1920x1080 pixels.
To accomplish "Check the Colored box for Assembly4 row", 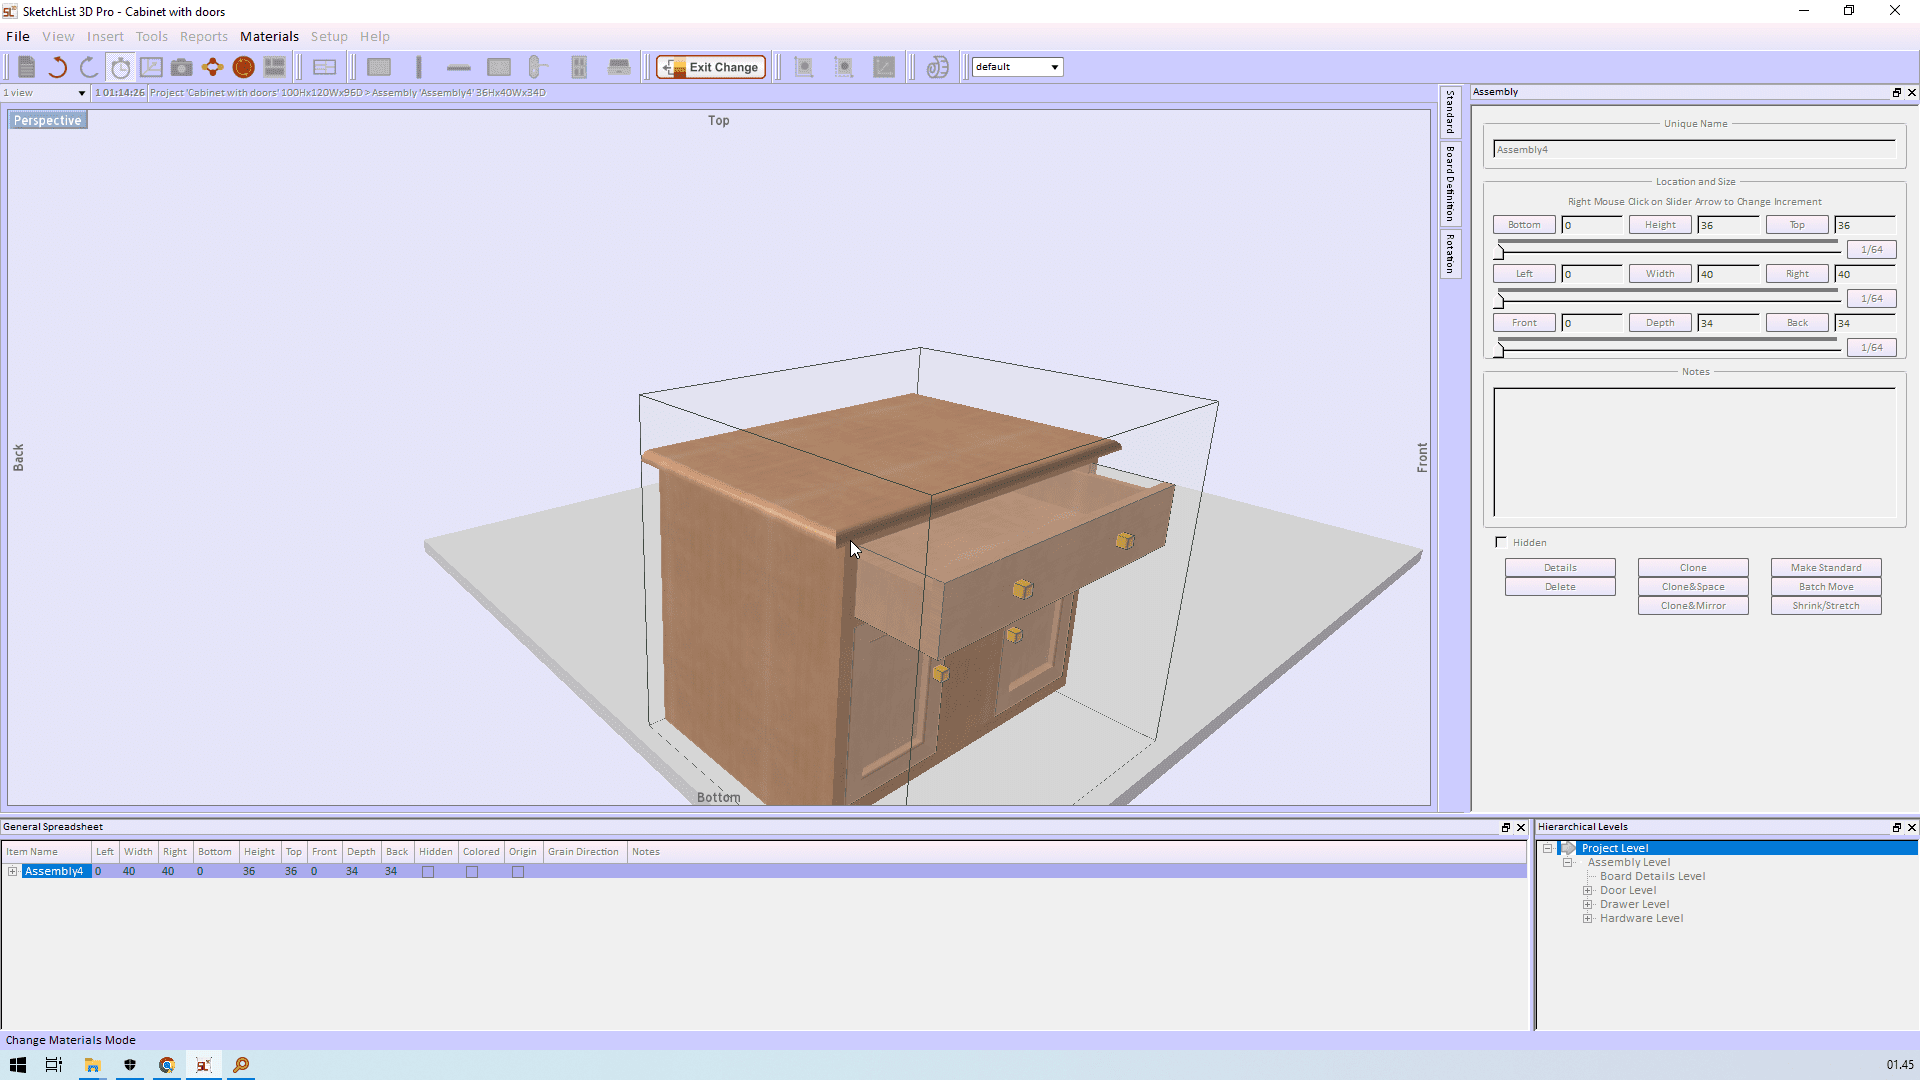I will (x=472, y=872).
